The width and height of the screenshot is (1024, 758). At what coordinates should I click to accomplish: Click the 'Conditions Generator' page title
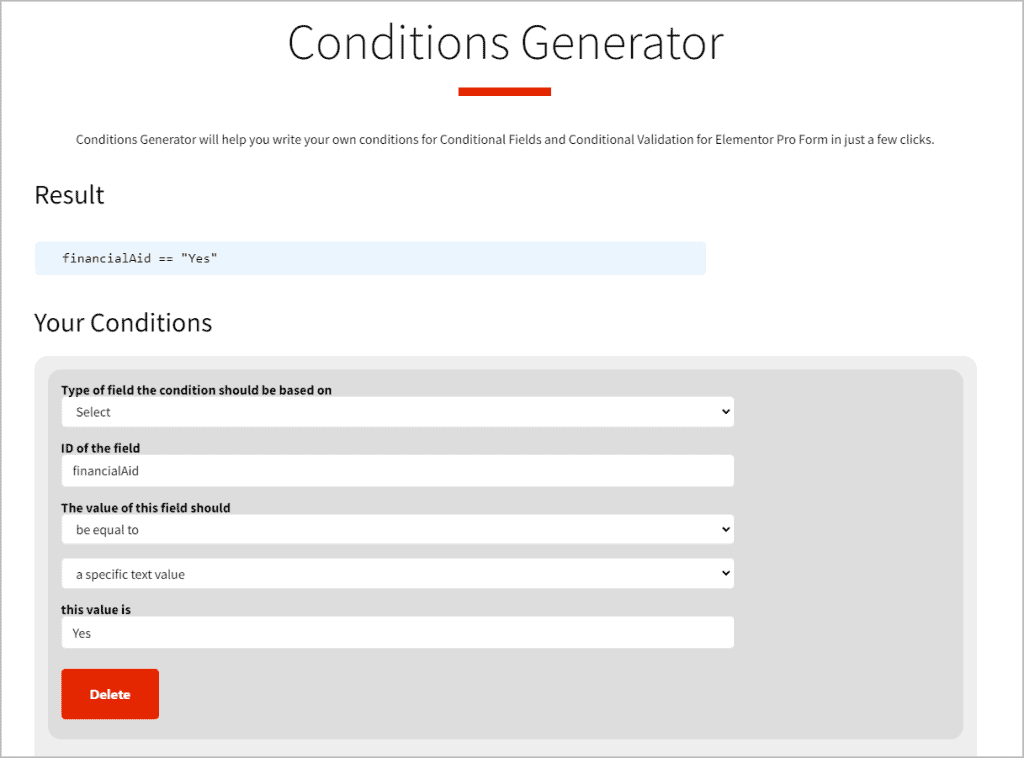(x=505, y=44)
